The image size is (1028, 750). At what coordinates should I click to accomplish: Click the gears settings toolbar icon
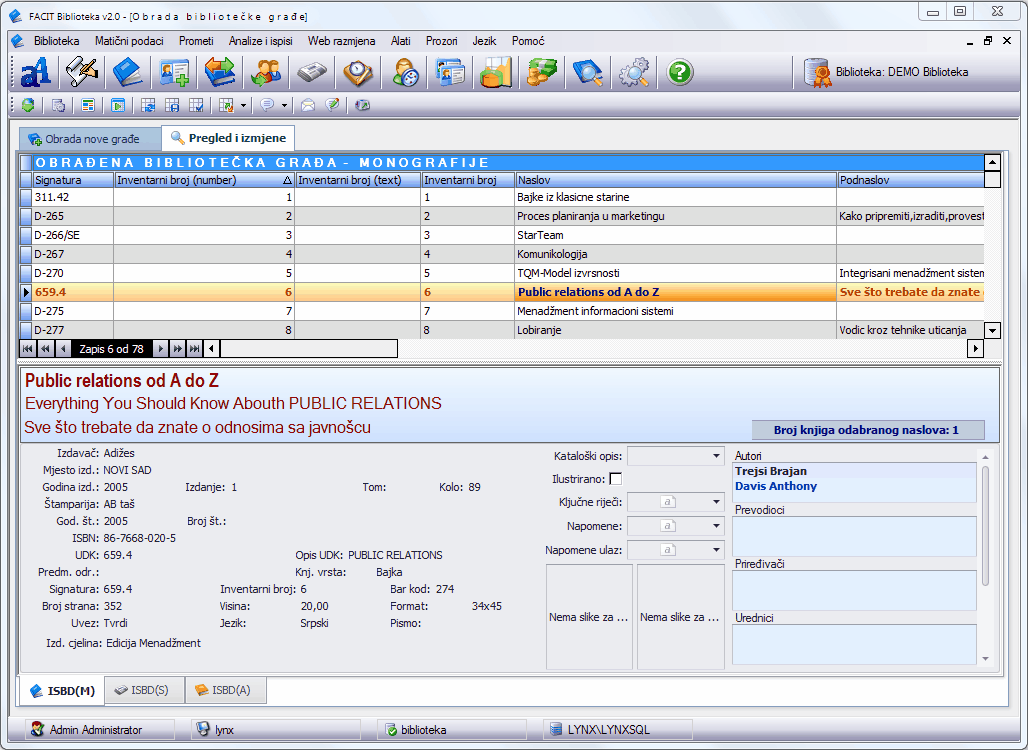pyautogui.click(x=633, y=72)
